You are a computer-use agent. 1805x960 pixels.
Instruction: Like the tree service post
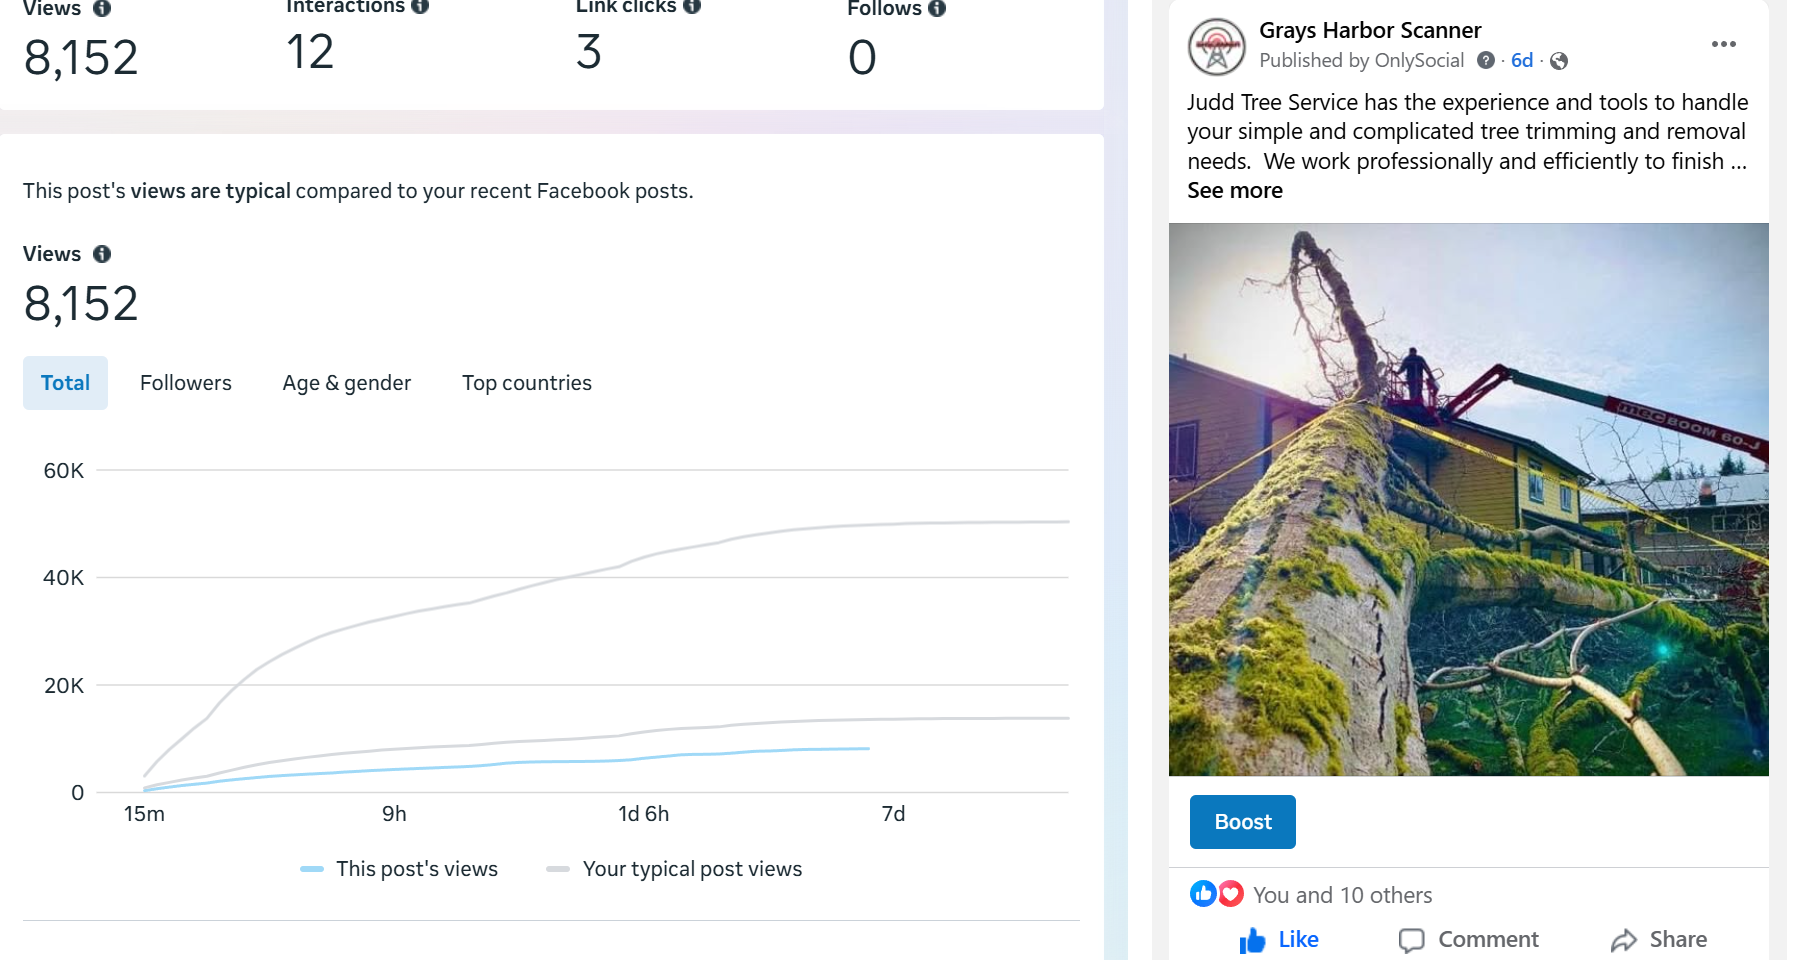(x=1279, y=940)
